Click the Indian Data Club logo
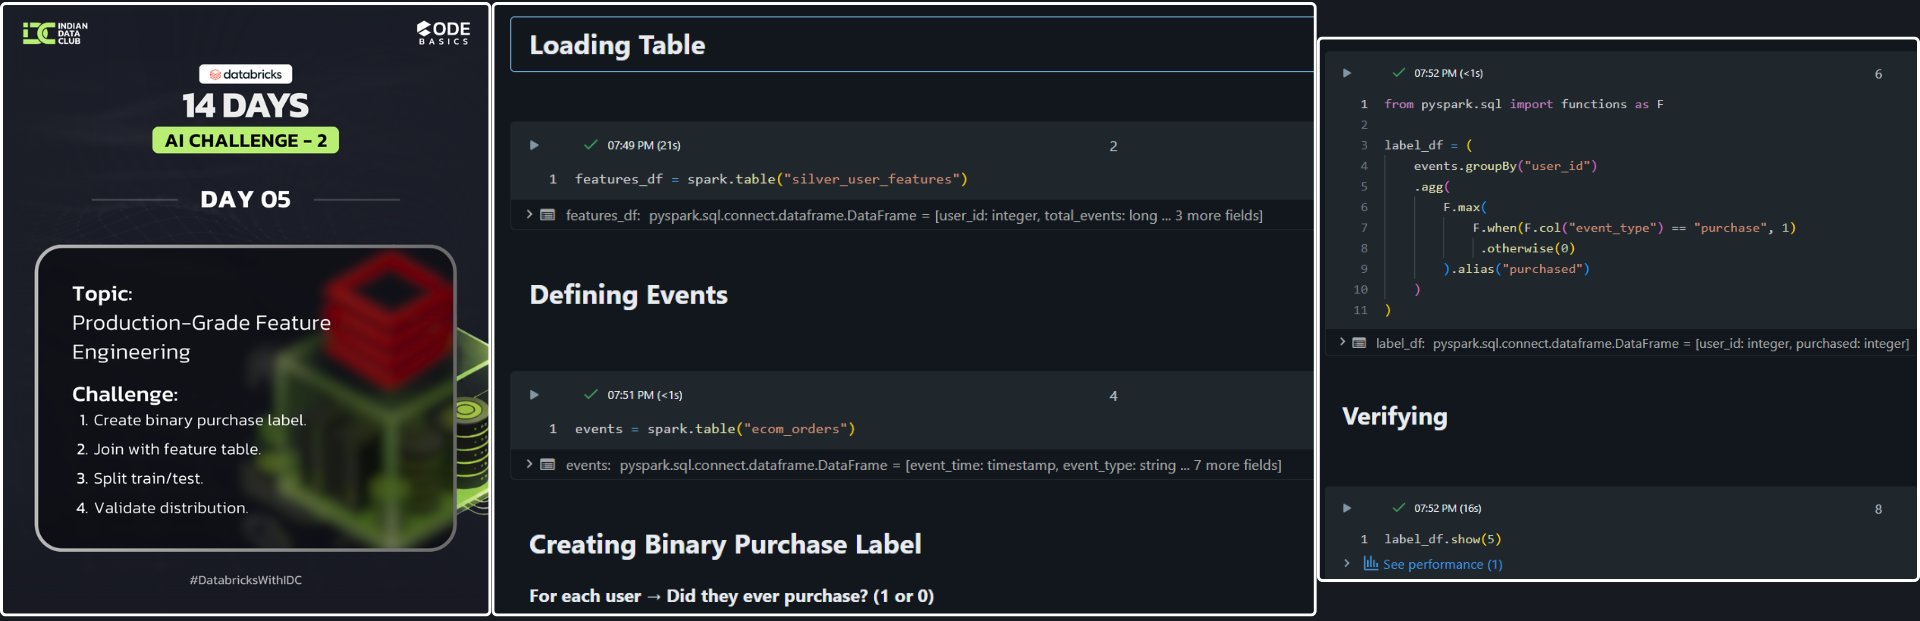Image resolution: width=1920 pixels, height=621 pixels. coord(55,33)
